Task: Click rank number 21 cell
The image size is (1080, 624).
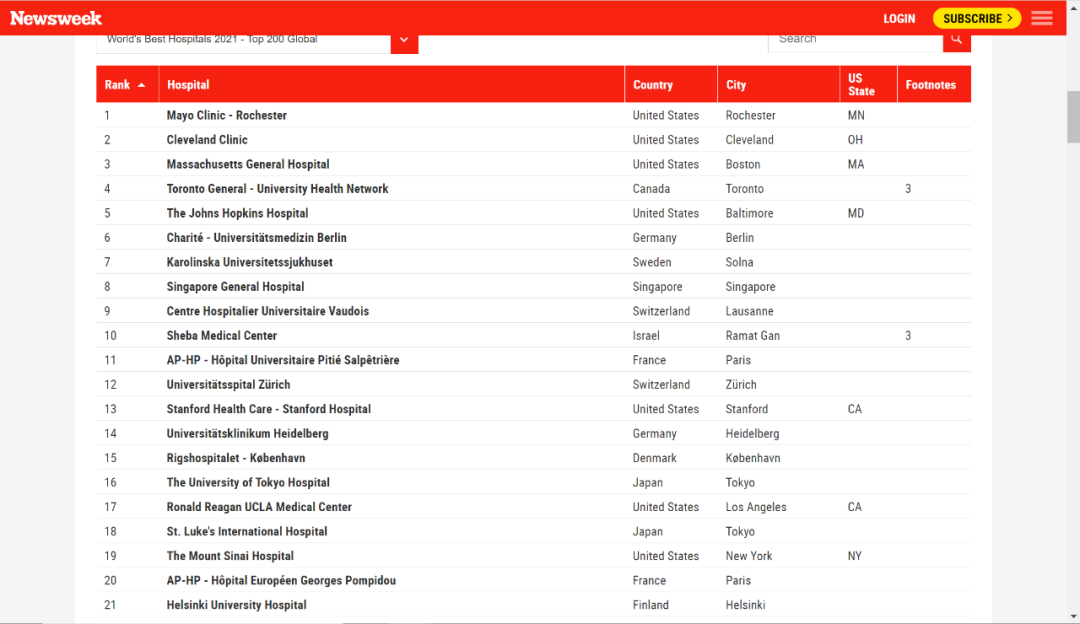Action: (110, 605)
